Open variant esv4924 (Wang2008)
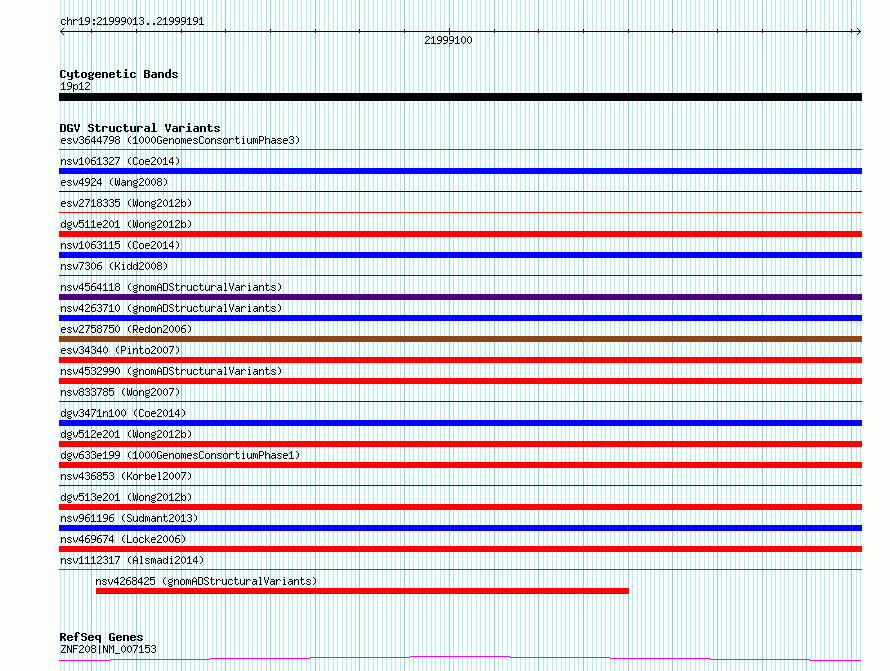890x671 pixels. pos(114,182)
